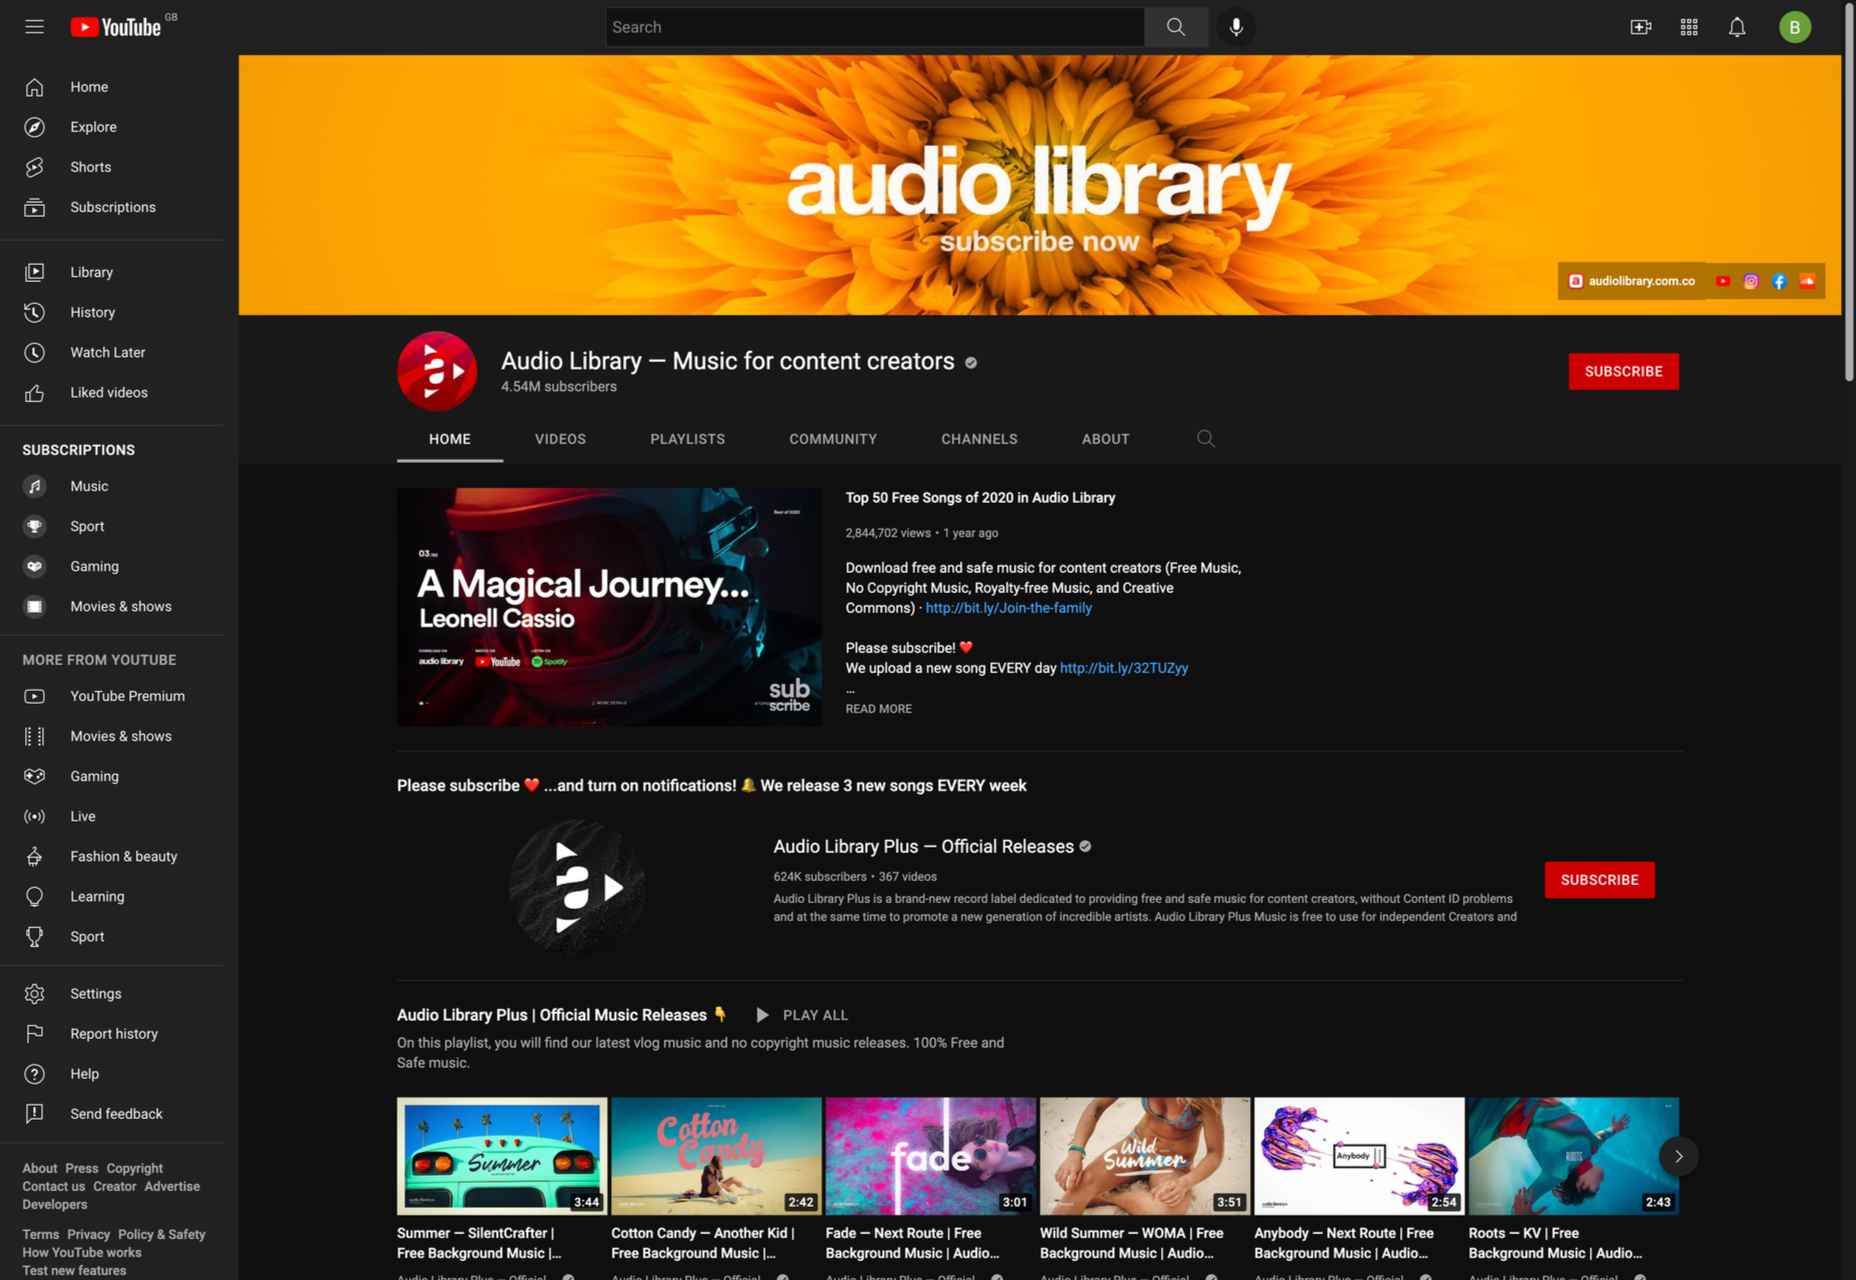Open the hamburger guide menu

coord(34,27)
